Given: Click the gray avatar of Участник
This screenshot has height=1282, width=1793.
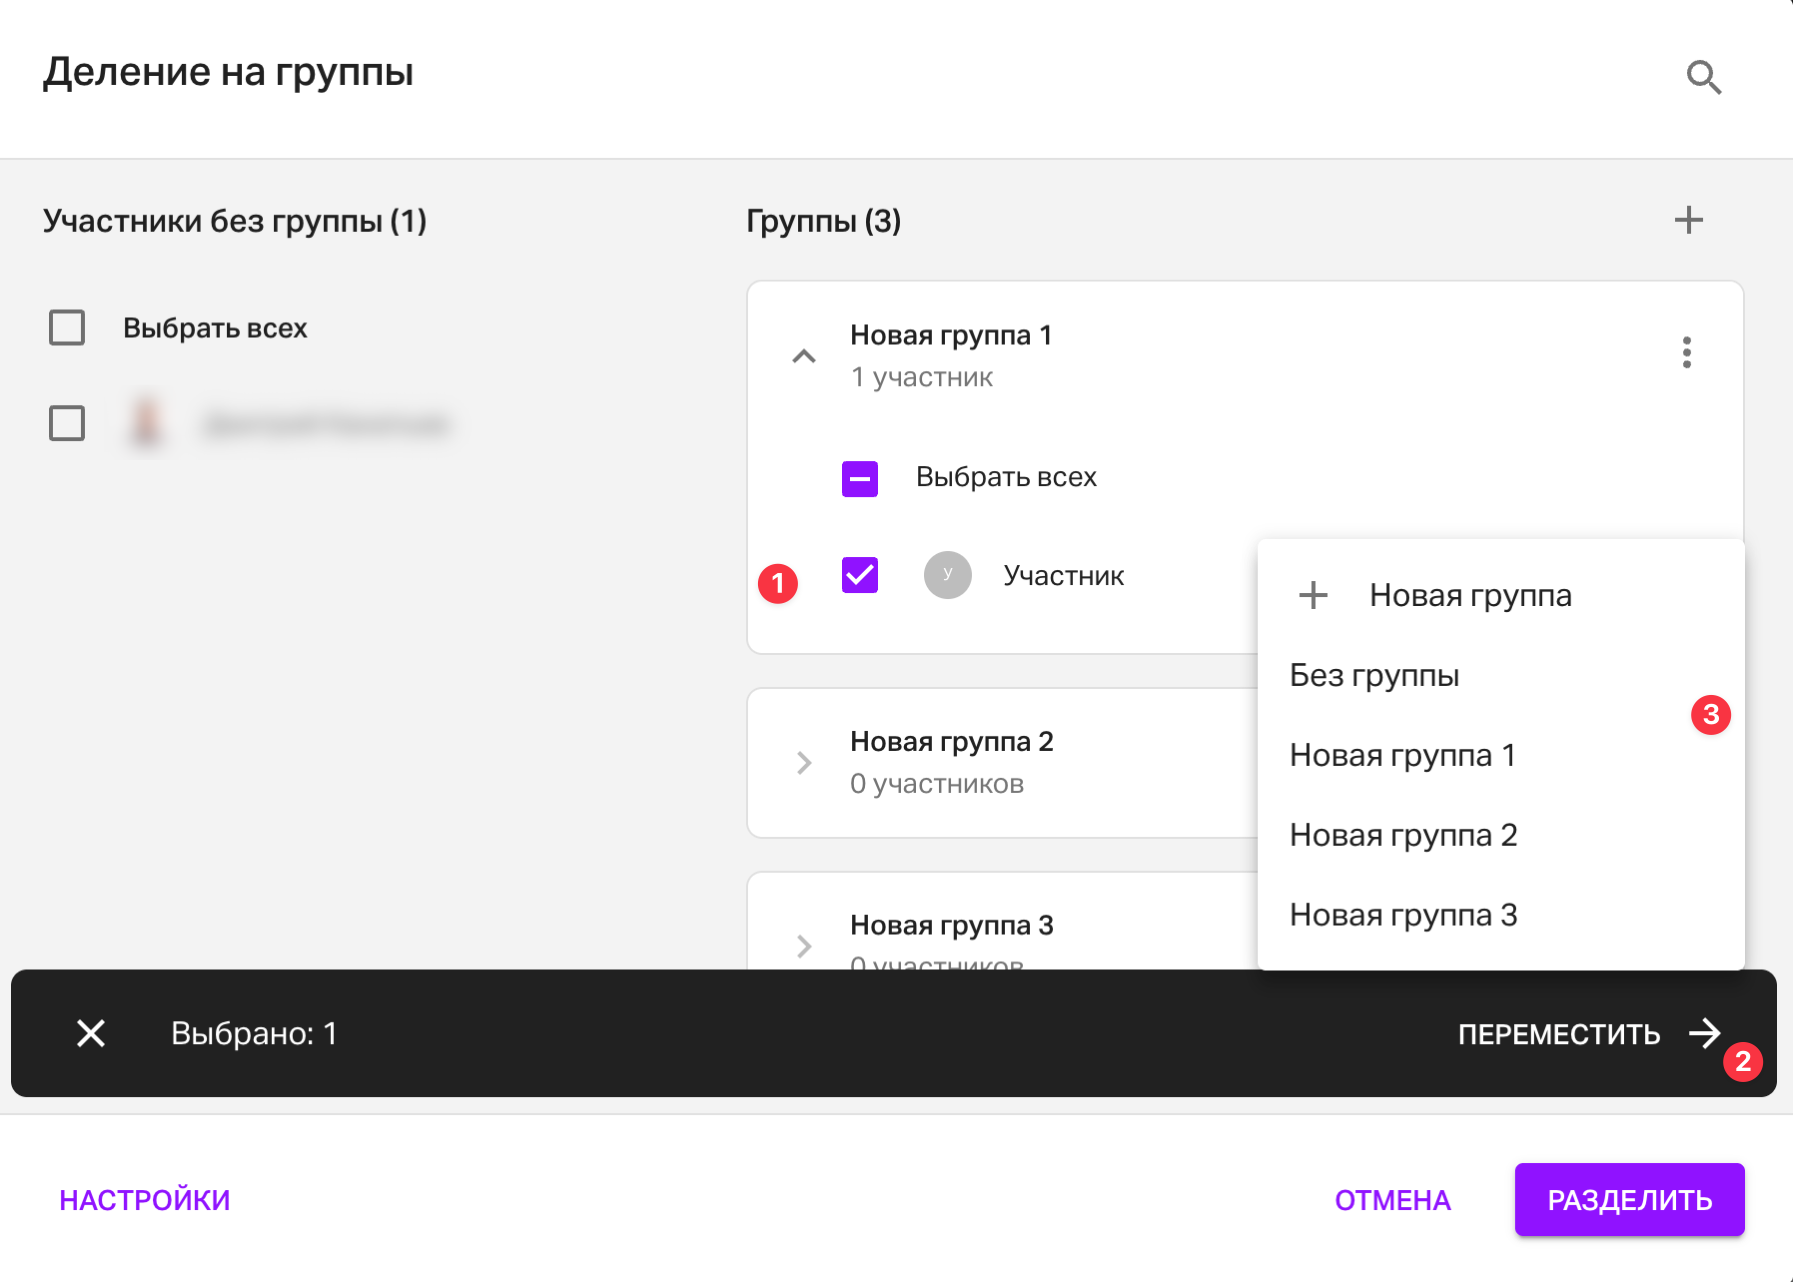Looking at the screenshot, I should click(947, 575).
